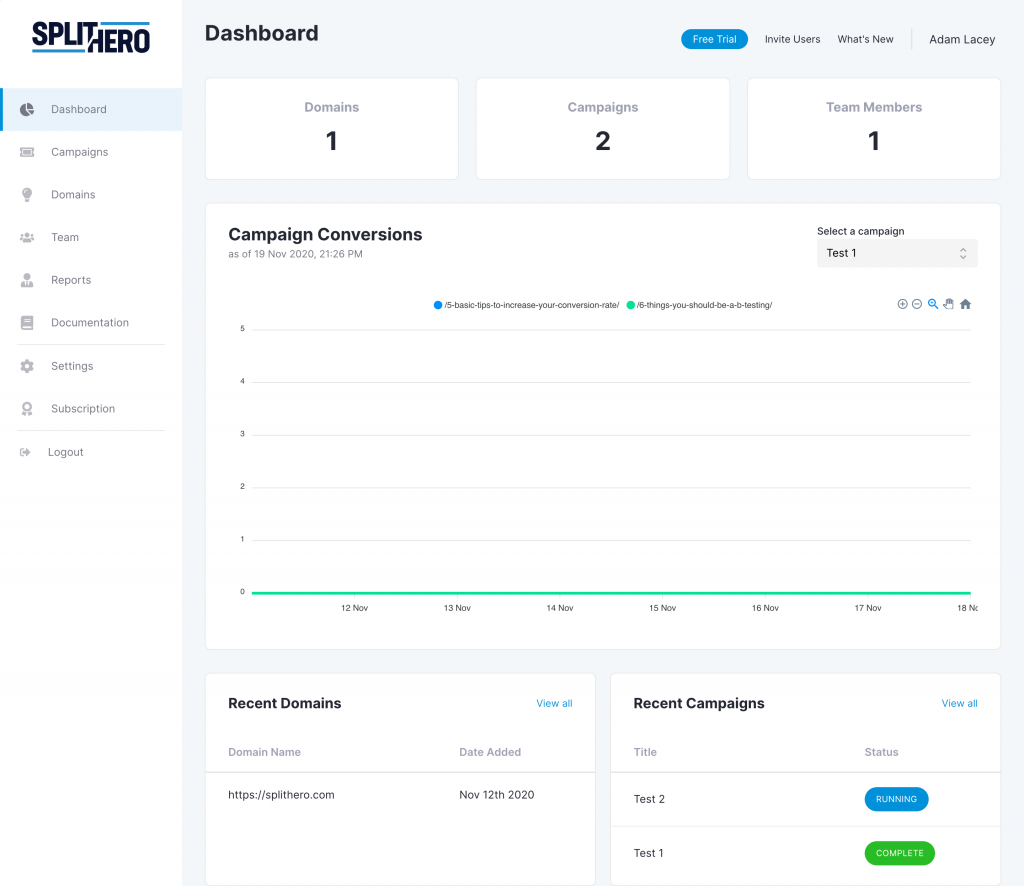Click the Team Members count card
Viewport: 1024px width, 886px height.
click(x=874, y=129)
